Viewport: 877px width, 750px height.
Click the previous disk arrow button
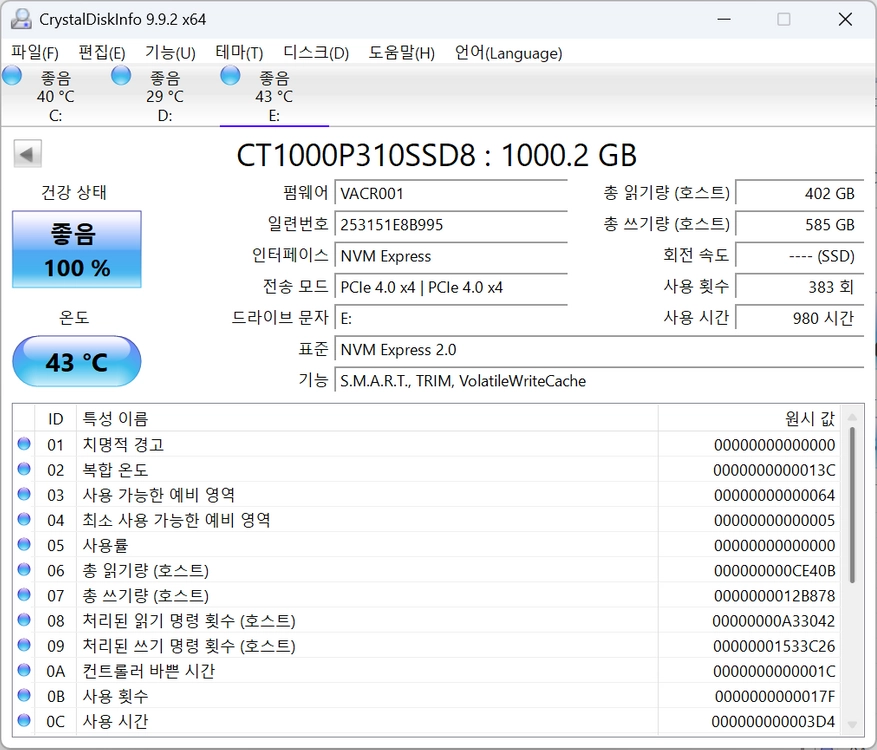[27, 154]
